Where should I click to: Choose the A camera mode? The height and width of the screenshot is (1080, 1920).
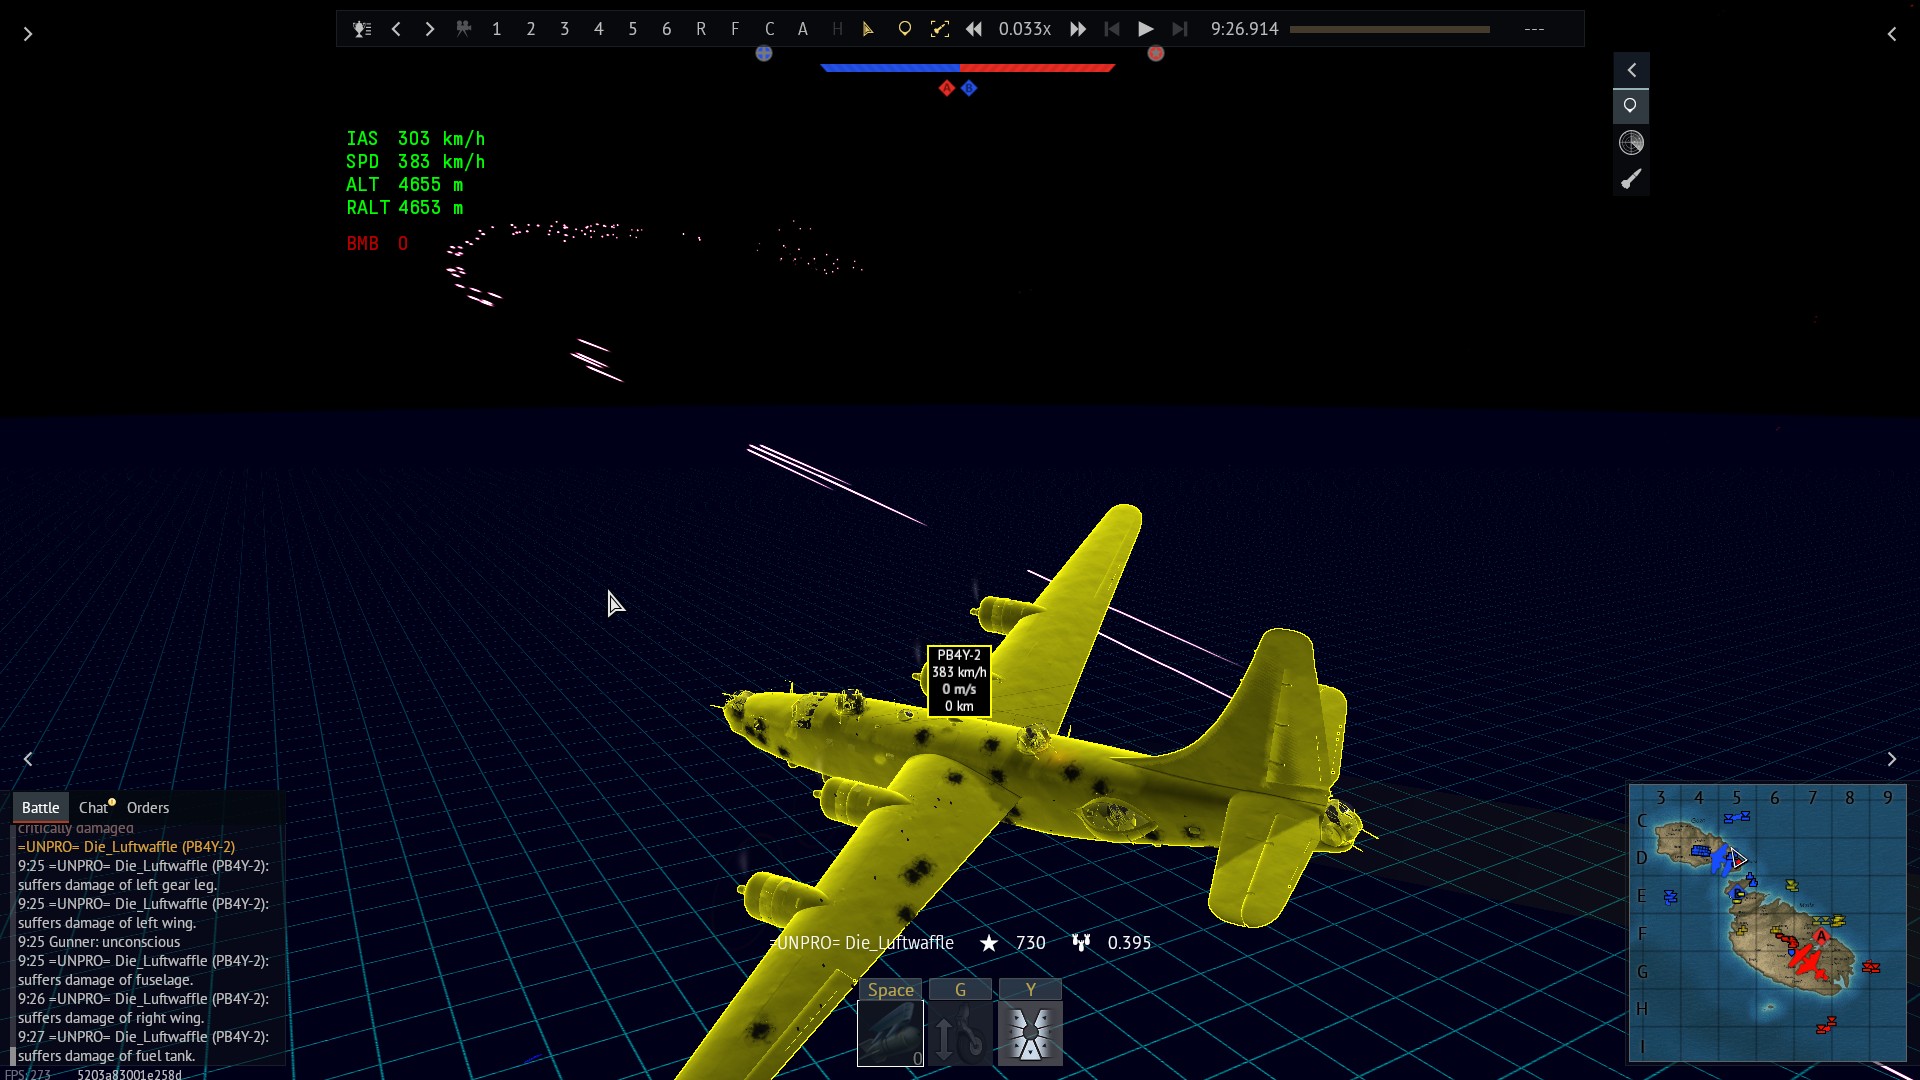[x=803, y=29]
